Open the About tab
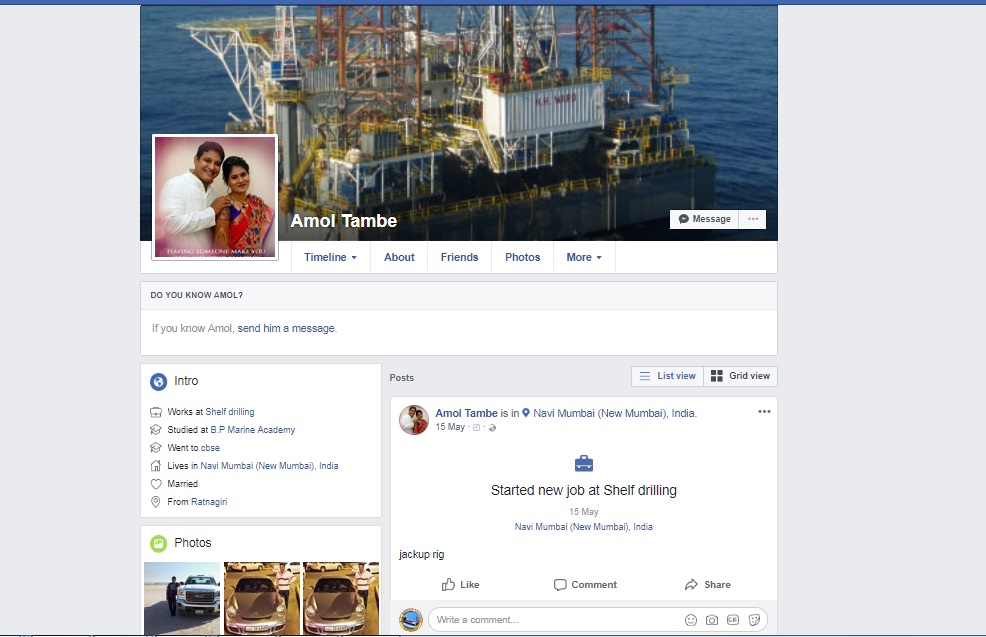The image size is (986, 637). click(399, 257)
